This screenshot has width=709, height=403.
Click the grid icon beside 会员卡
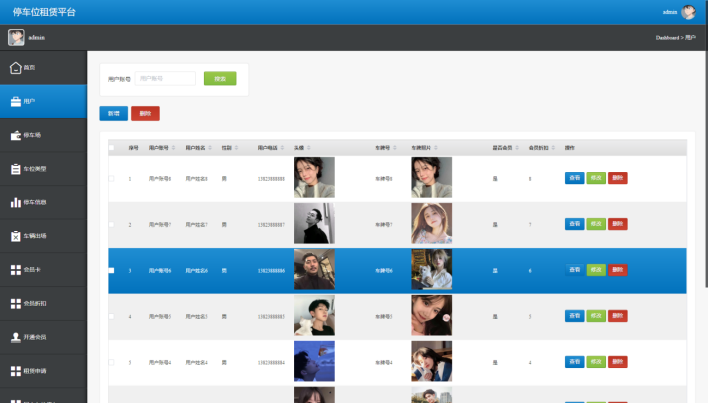(x=15, y=270)
